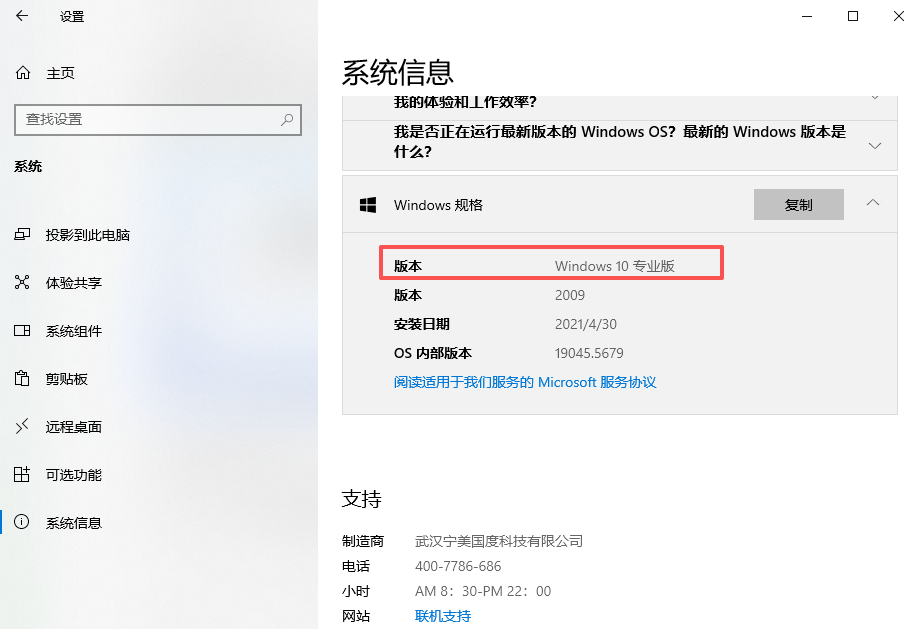Click the 支持 section heading
This screenshot has width=918, height=629.
point(362,499)
